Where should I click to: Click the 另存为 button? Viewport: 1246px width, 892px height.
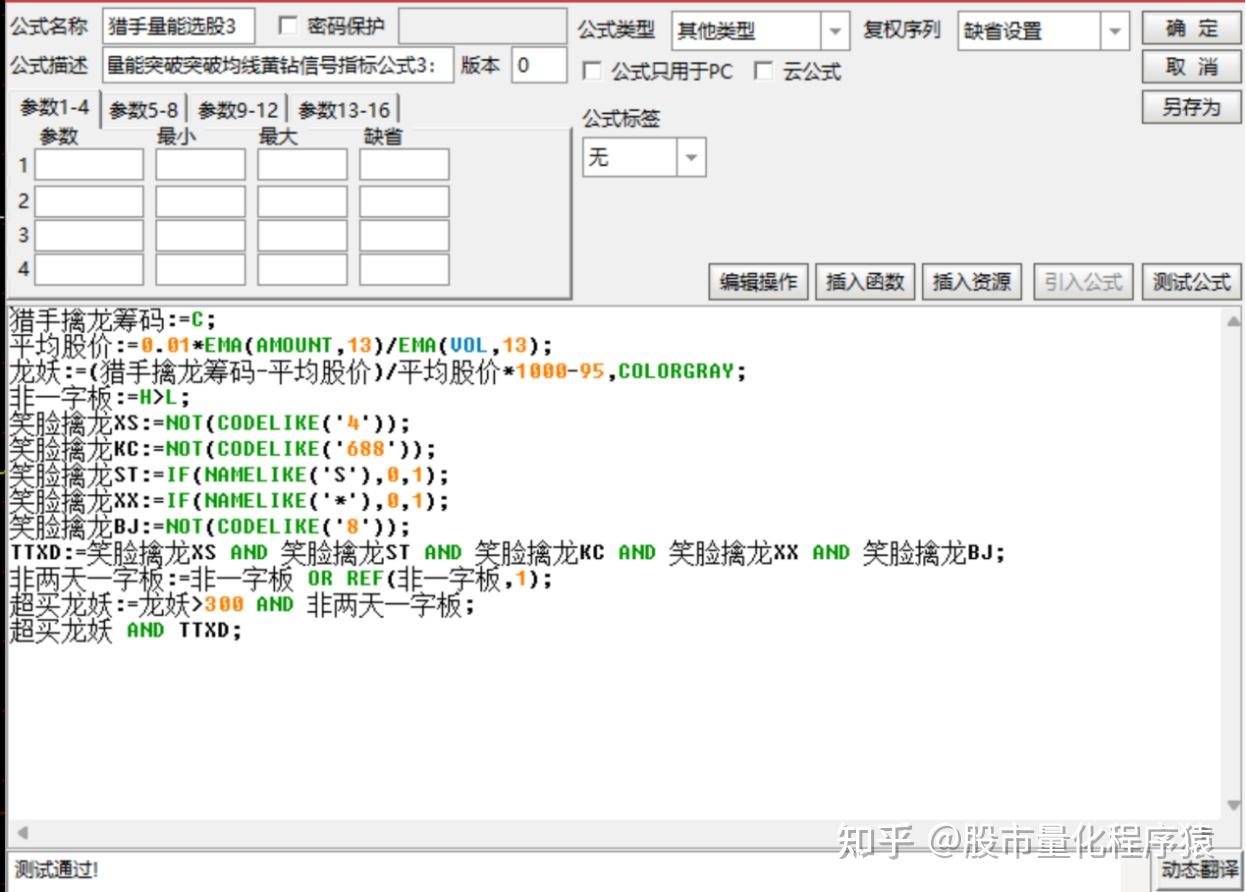(1191, 107)
